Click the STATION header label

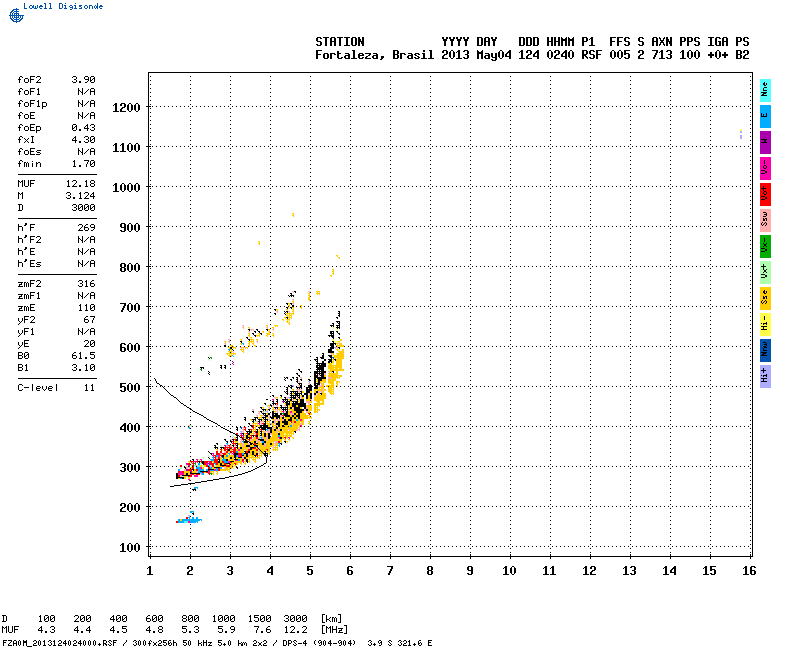(340, 42)
